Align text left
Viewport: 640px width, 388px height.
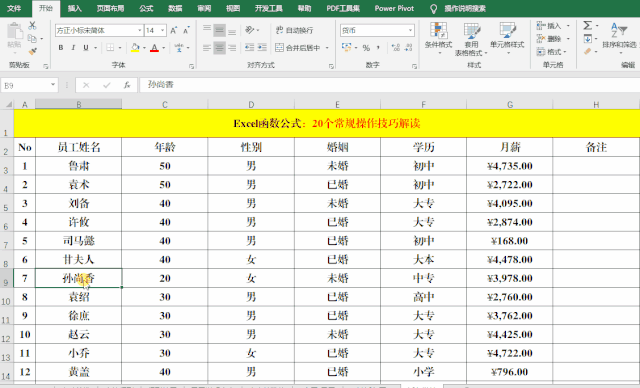[207, 48]
